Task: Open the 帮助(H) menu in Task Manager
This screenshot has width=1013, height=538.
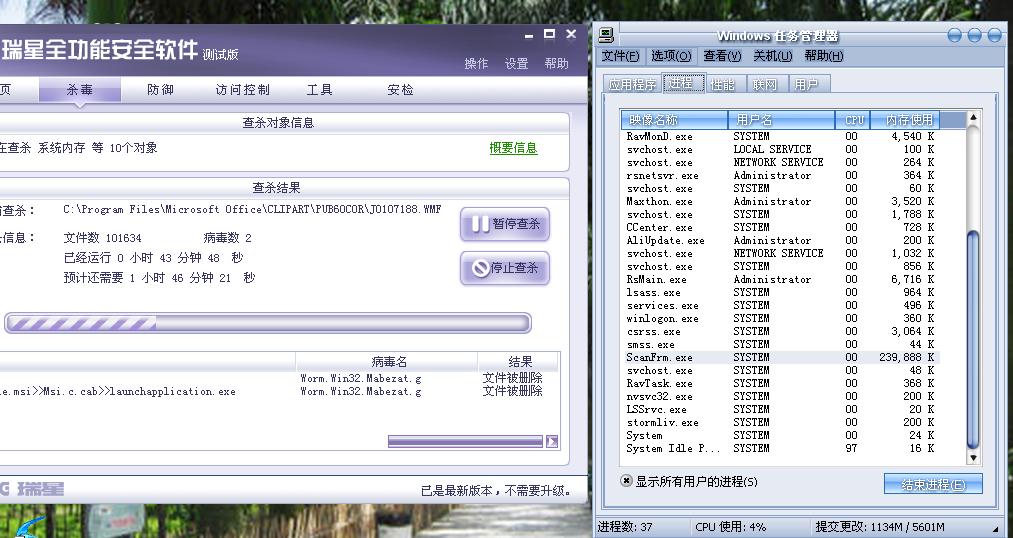Action: point(823,56)
